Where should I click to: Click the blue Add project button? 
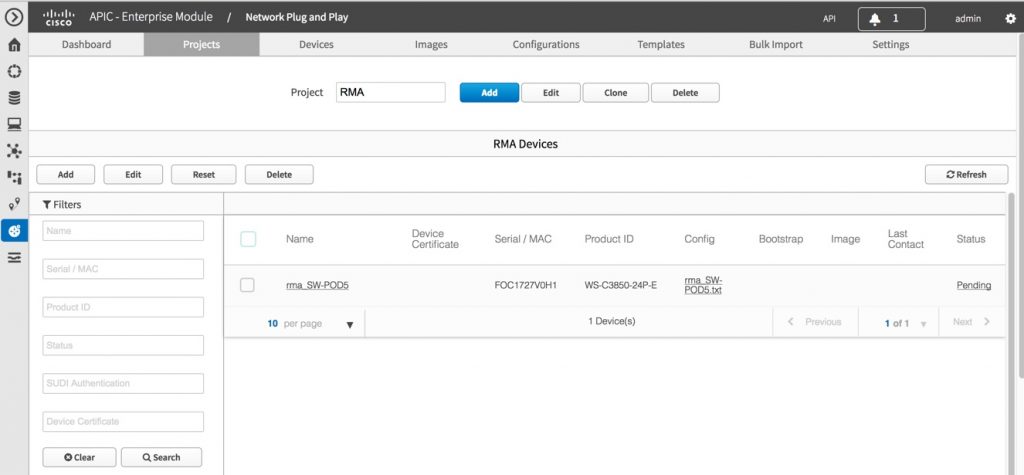point(489,92)
